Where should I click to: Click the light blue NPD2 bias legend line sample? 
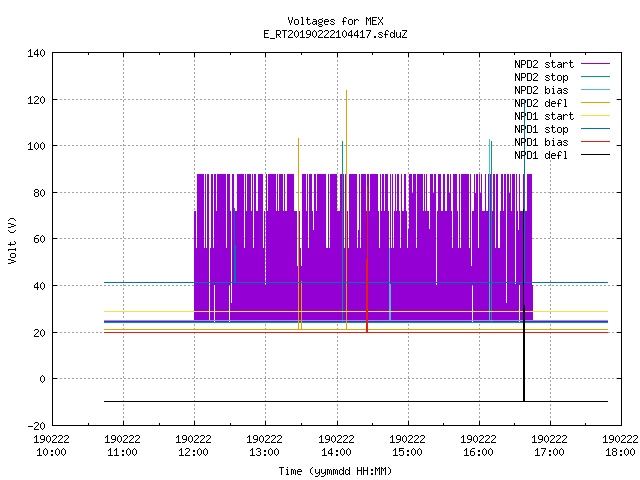point(595,89)
